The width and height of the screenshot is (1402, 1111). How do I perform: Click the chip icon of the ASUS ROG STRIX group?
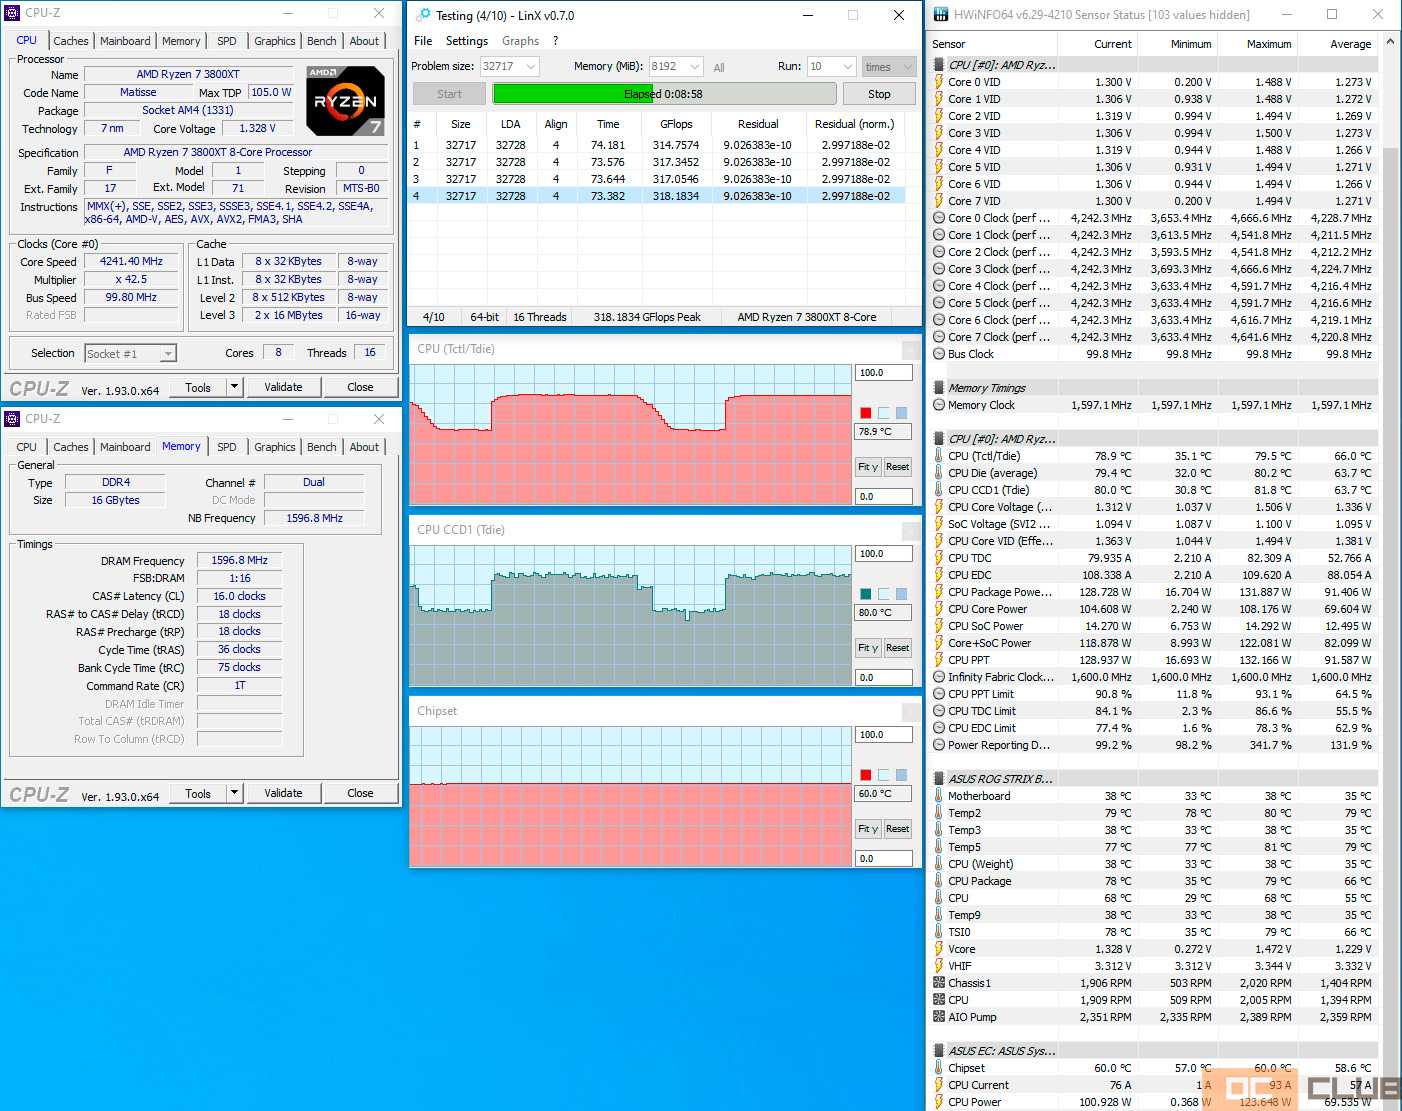point(938,779)
